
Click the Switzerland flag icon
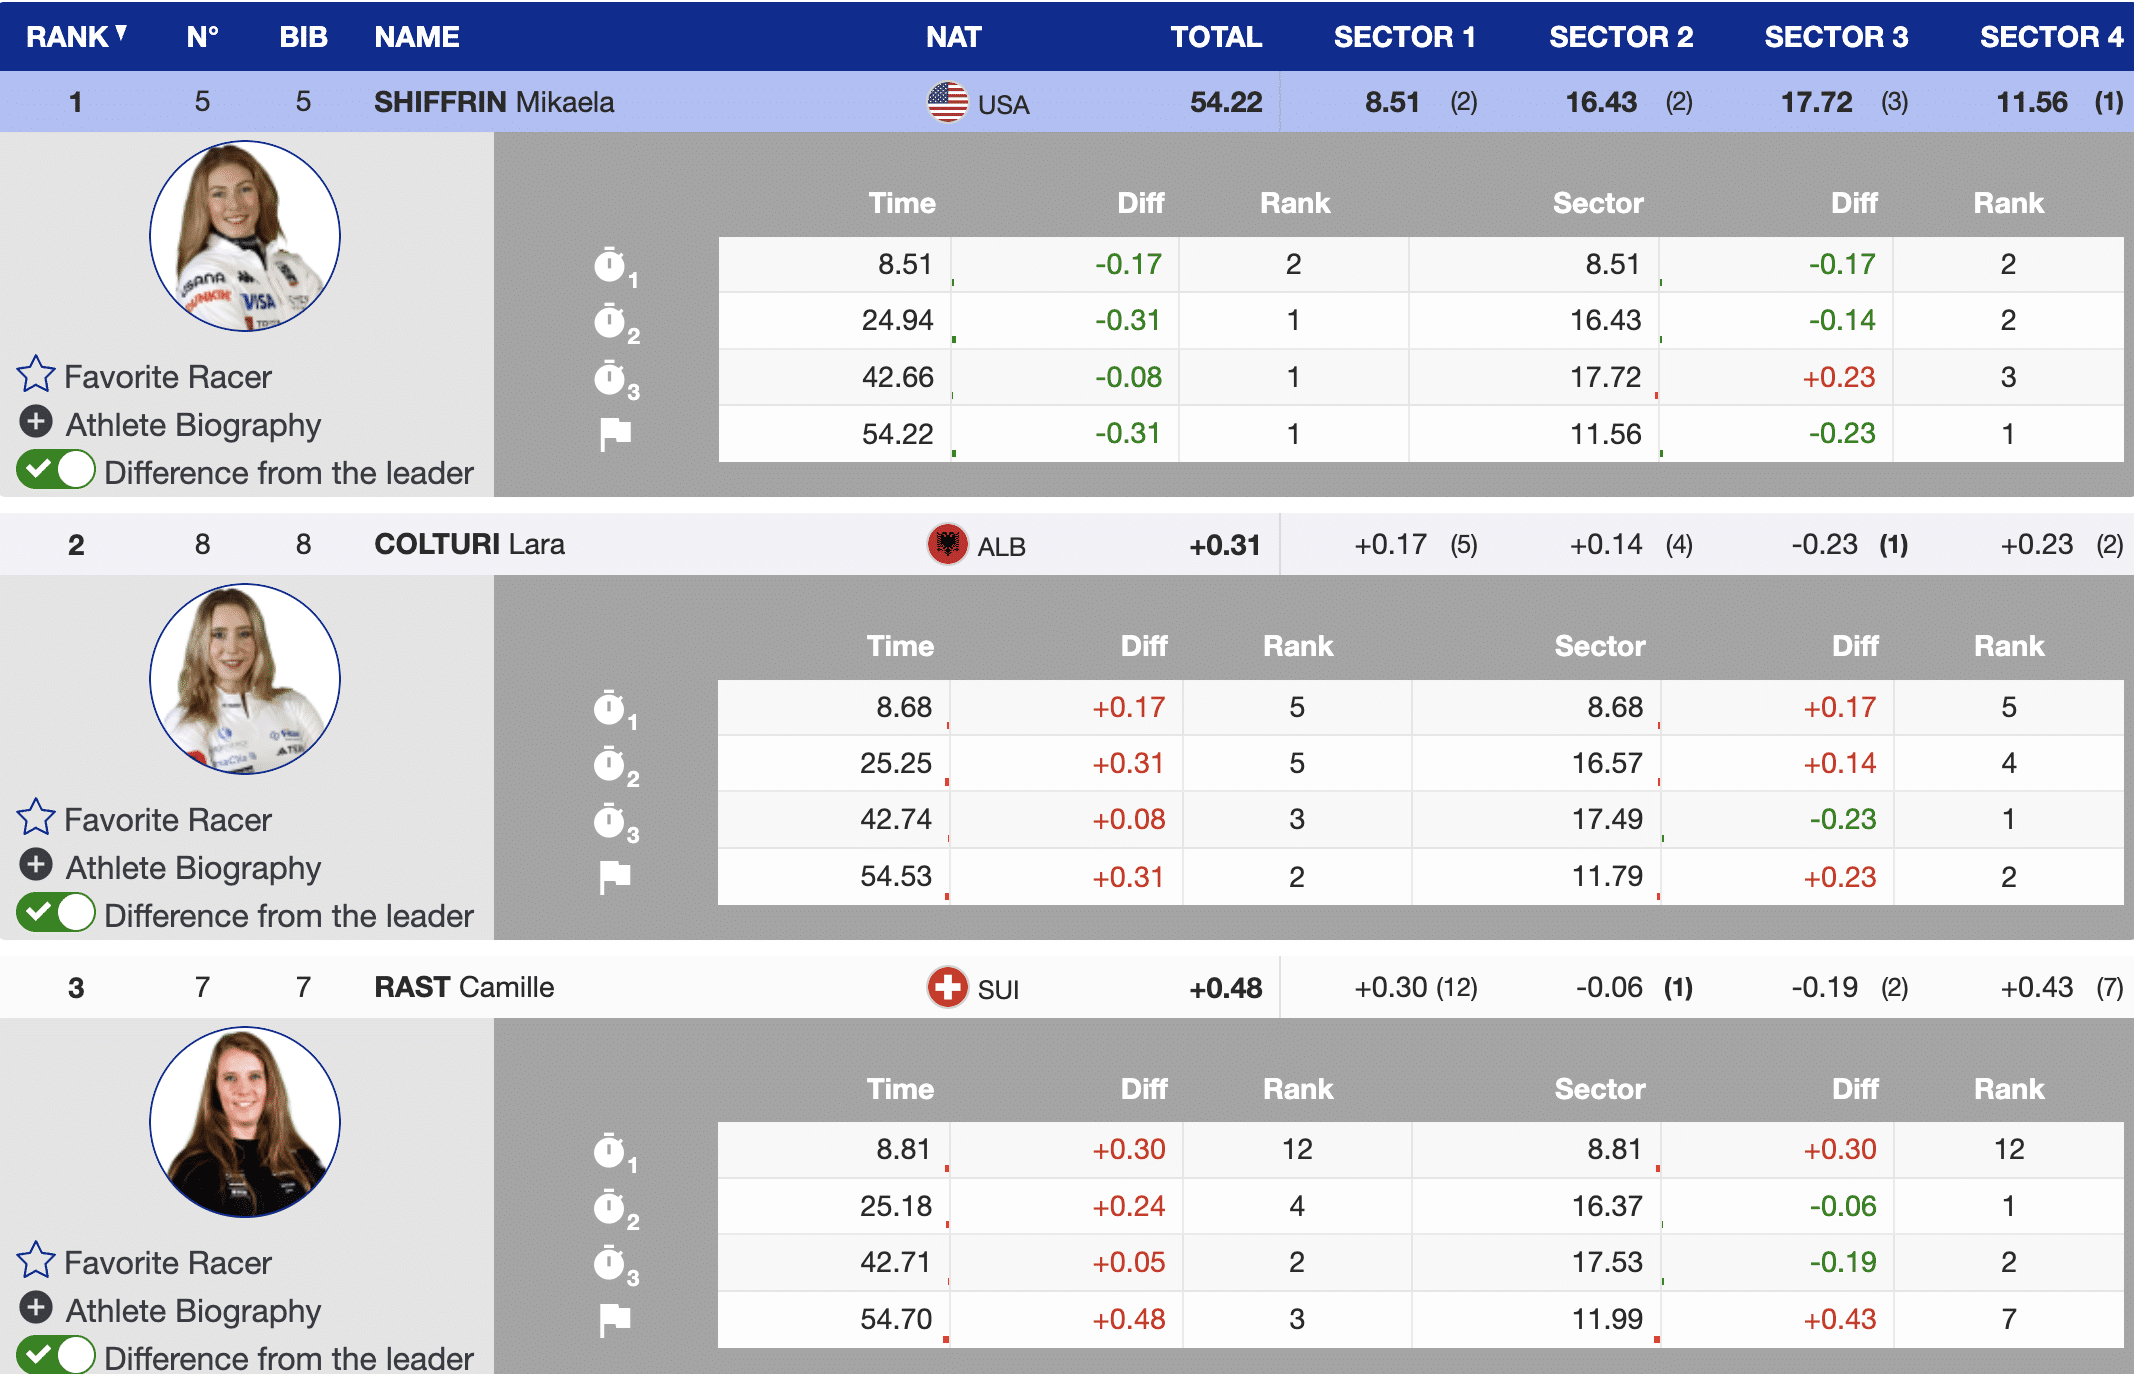click(x=947, y=988)
